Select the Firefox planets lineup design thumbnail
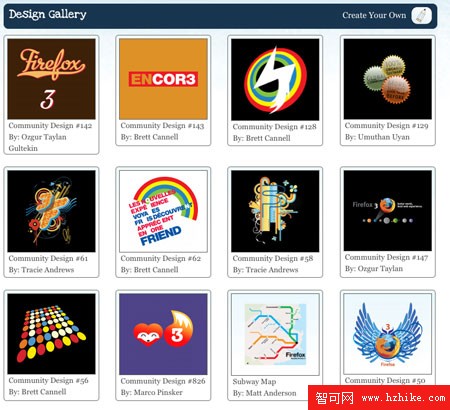The image size is (450, 410). tap(388, 210)
